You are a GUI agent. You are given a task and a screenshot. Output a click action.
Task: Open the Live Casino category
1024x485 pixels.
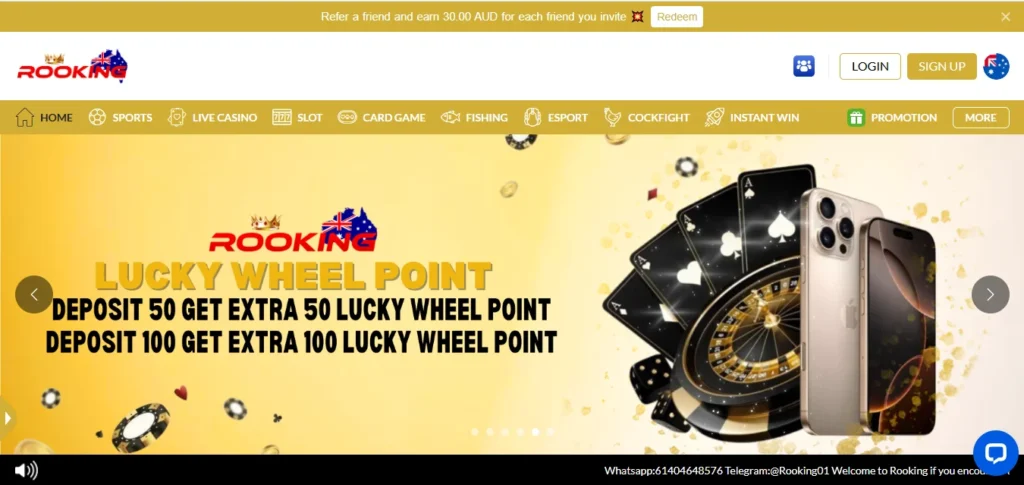[x=212, y=117]
